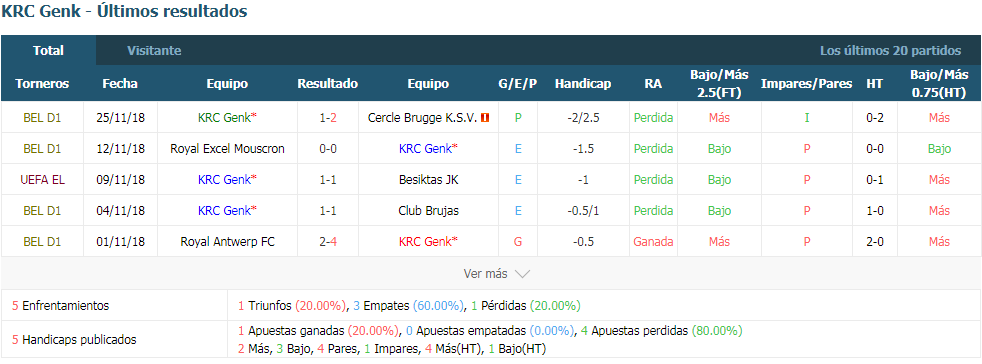Viewport: 982px width, 364px height.
Task: Click the Handicap column header
Action: point(582,83)
